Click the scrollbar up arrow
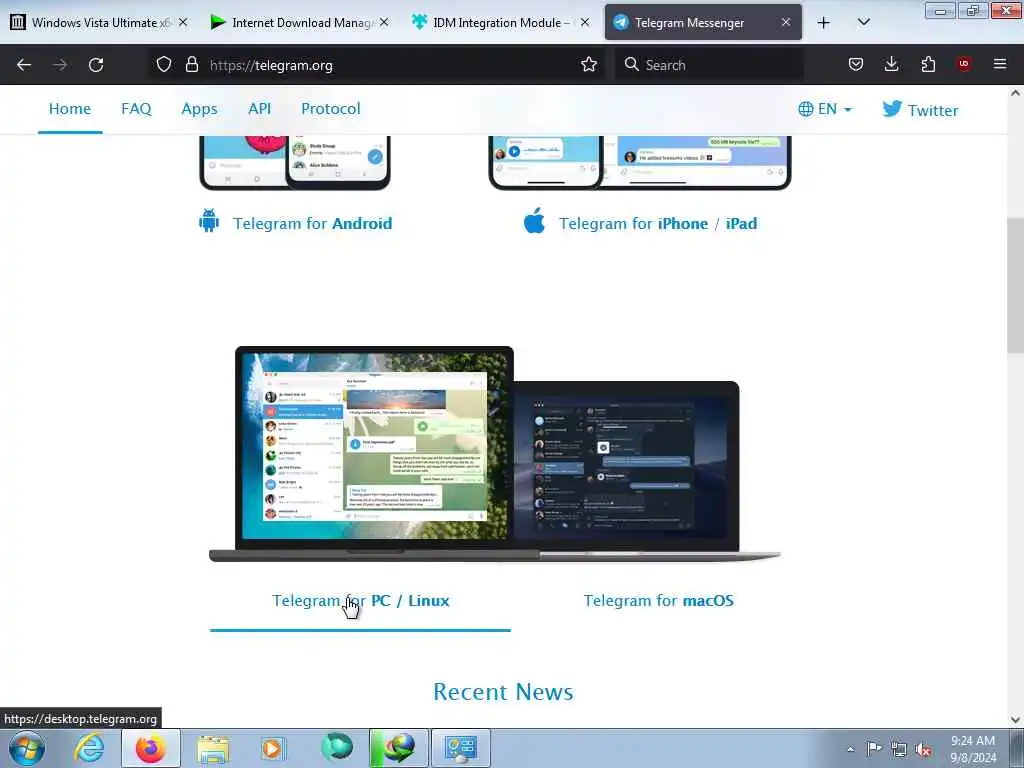 pyautogui.click(x=1015, y=93)
